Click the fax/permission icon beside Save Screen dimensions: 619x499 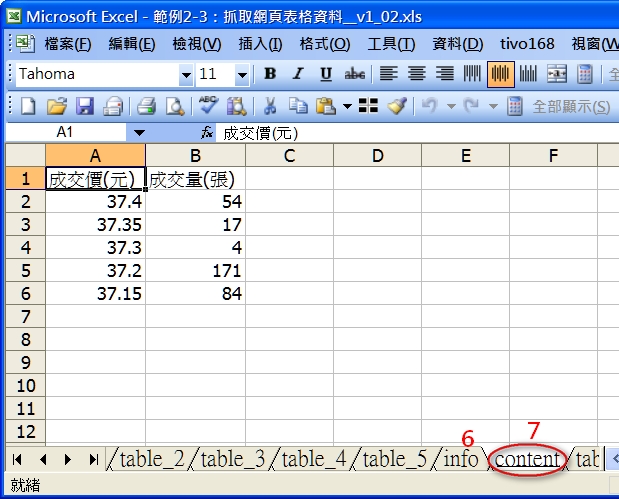coord(113,106)
